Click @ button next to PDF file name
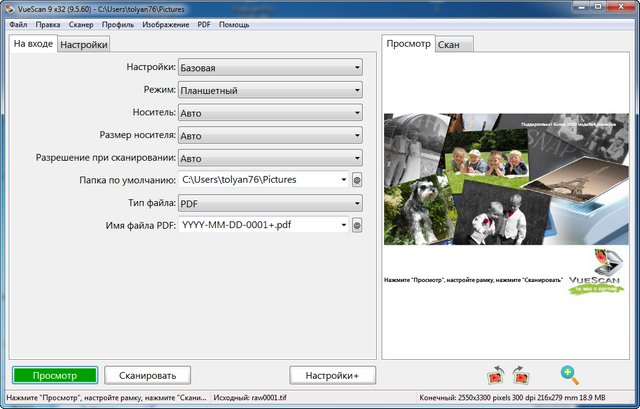 coord(357,225)
